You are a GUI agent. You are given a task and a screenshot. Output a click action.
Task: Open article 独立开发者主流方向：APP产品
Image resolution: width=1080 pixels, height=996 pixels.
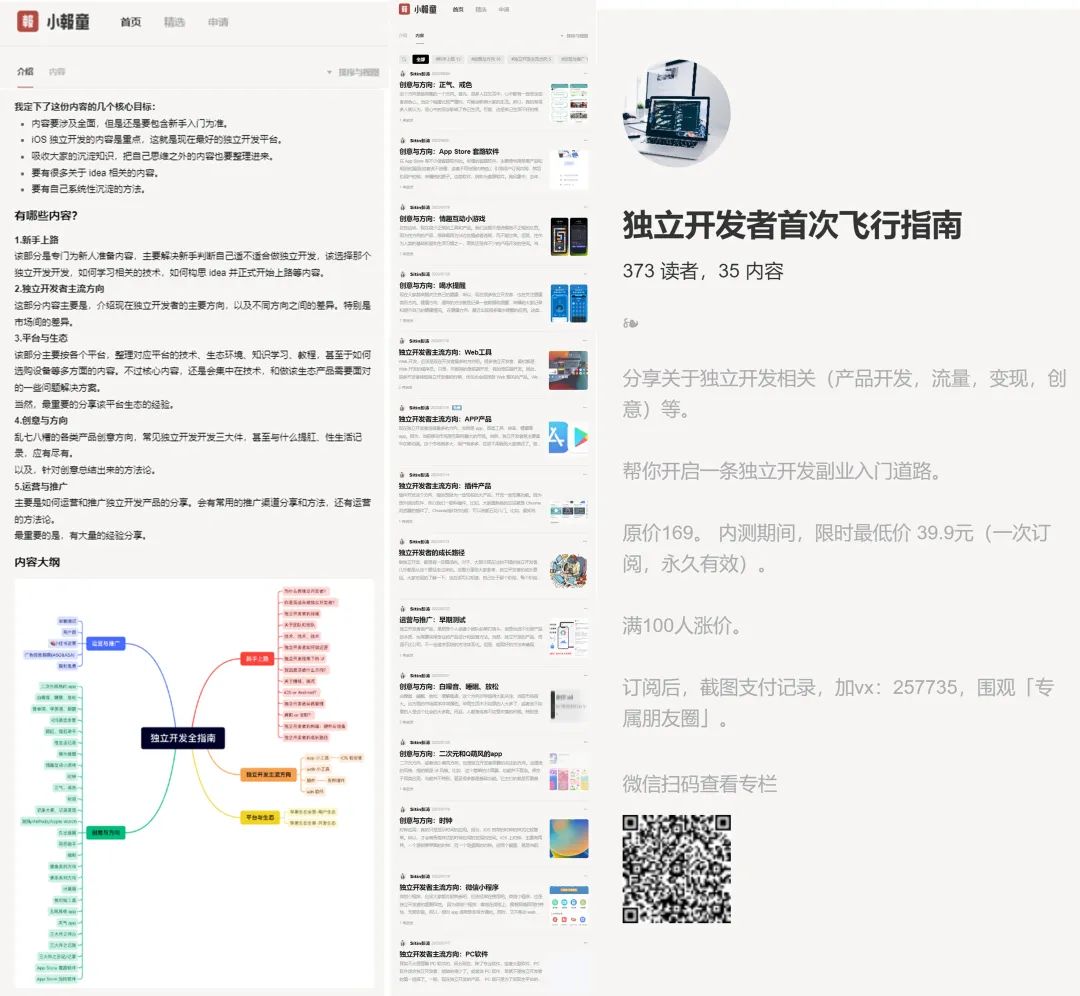pyautogui.click(x=446, y=419)
